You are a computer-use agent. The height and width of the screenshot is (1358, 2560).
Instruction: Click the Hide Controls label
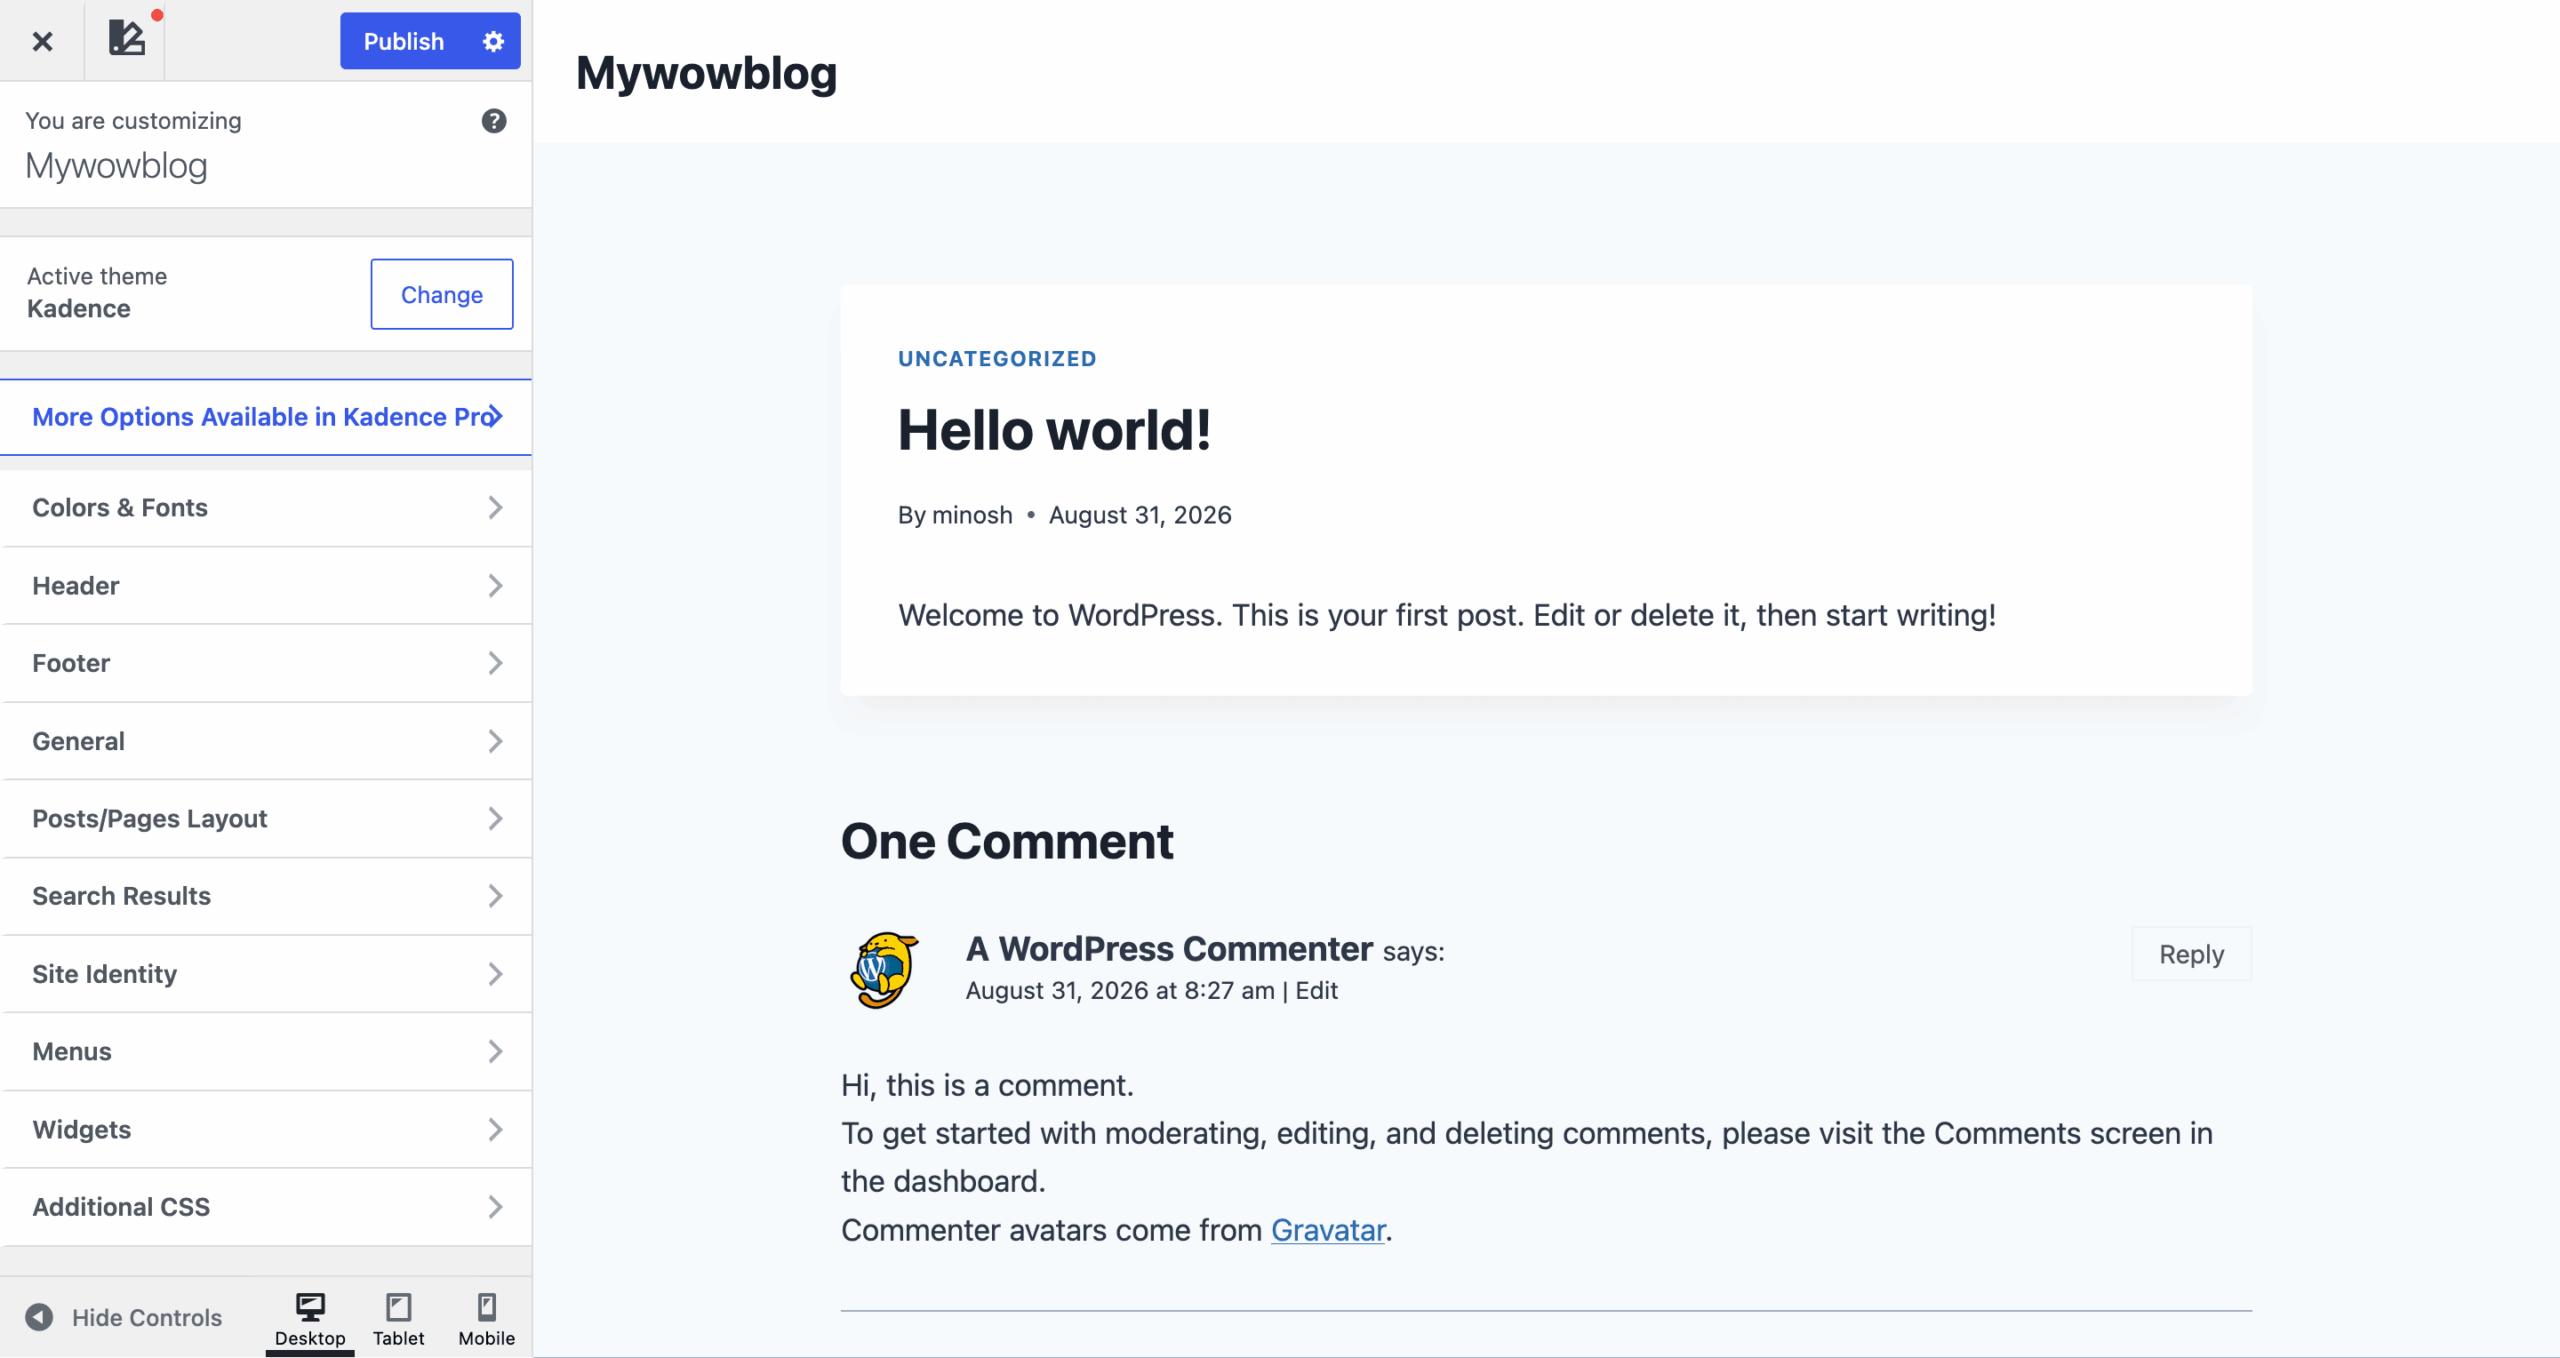147,1318
